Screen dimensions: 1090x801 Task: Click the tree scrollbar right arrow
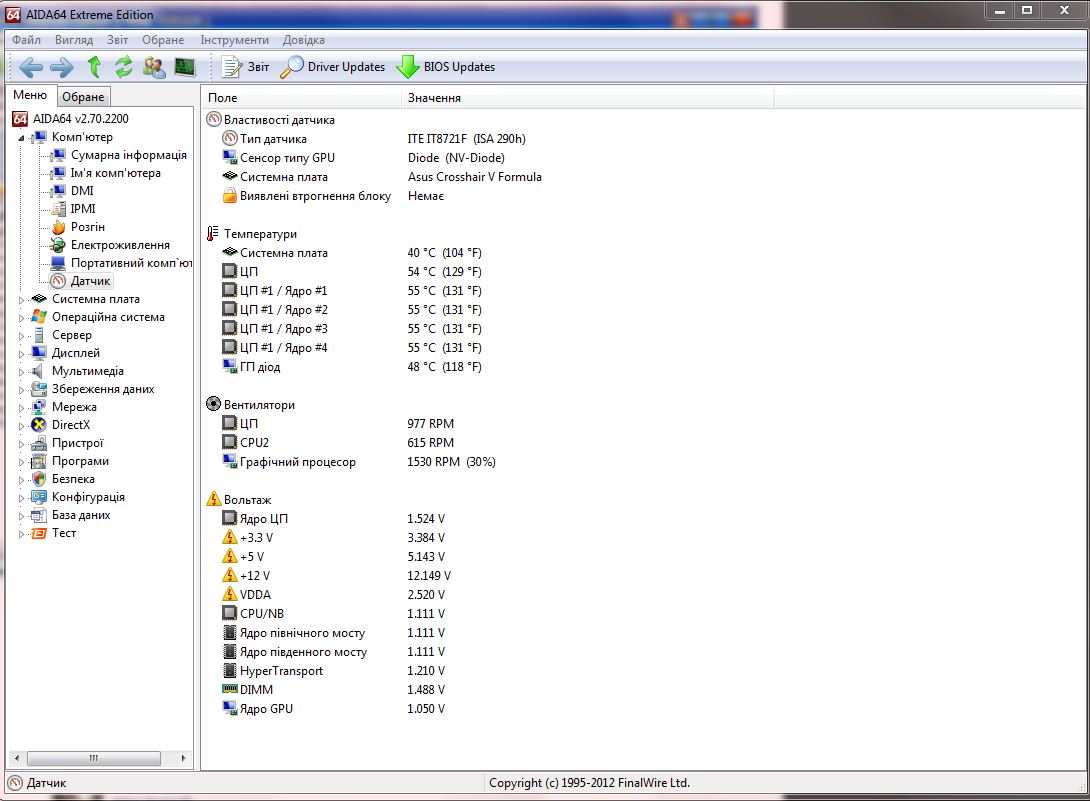pos(183,758)
